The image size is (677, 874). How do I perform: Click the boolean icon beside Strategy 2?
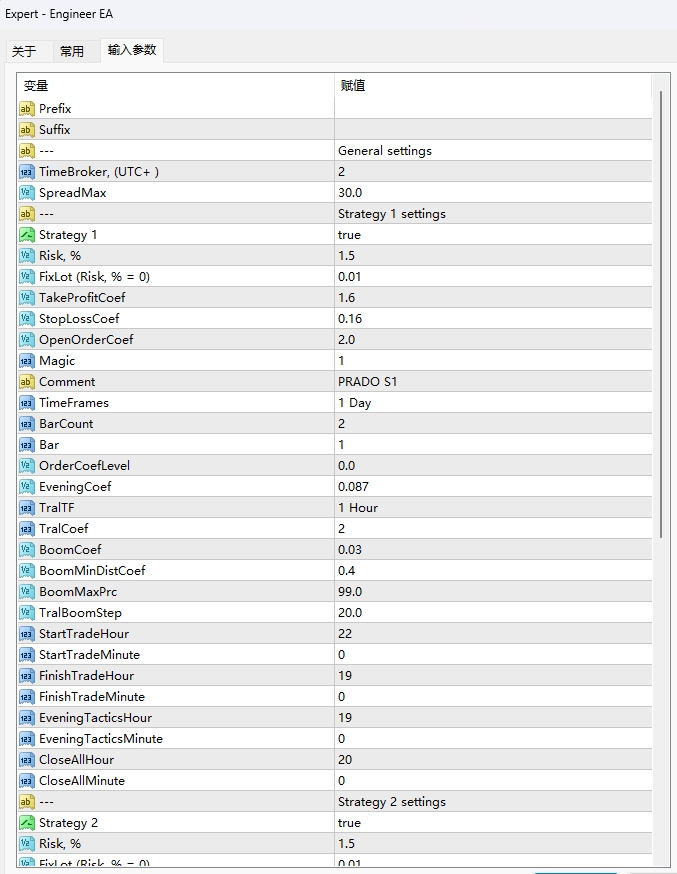coord(27,823)
